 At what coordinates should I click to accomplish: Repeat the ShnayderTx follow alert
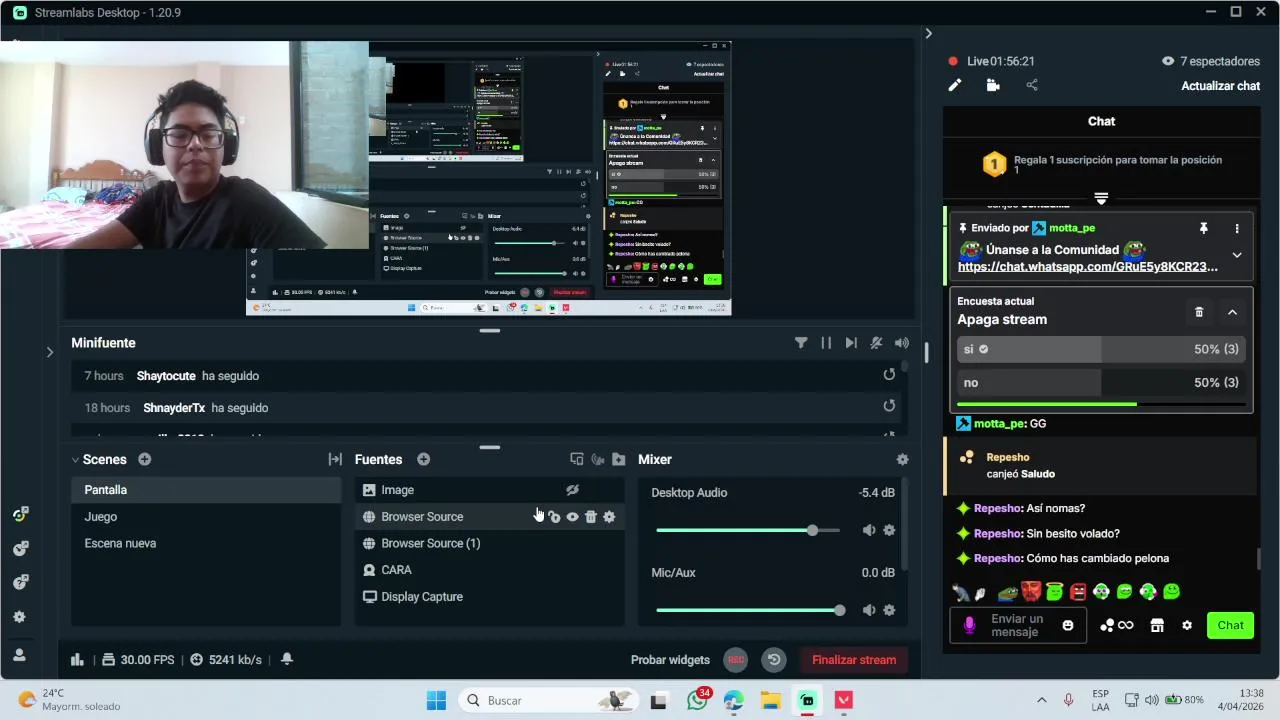point(889,406)
